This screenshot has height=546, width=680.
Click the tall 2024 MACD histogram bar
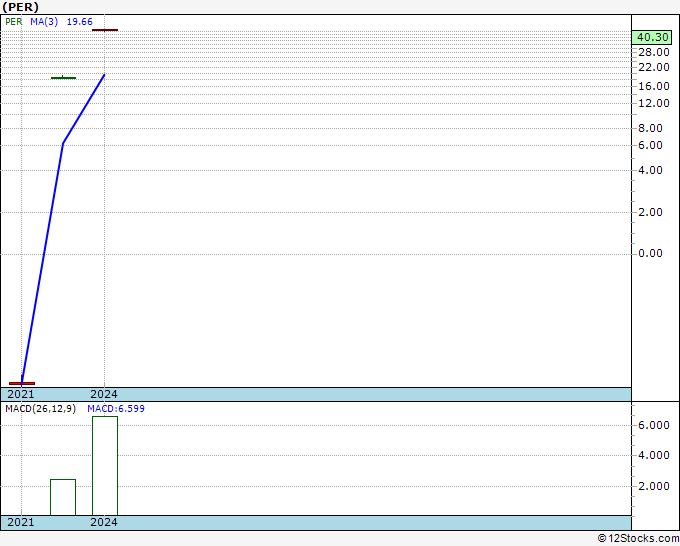pyautogui.click(x=105, y=466)
